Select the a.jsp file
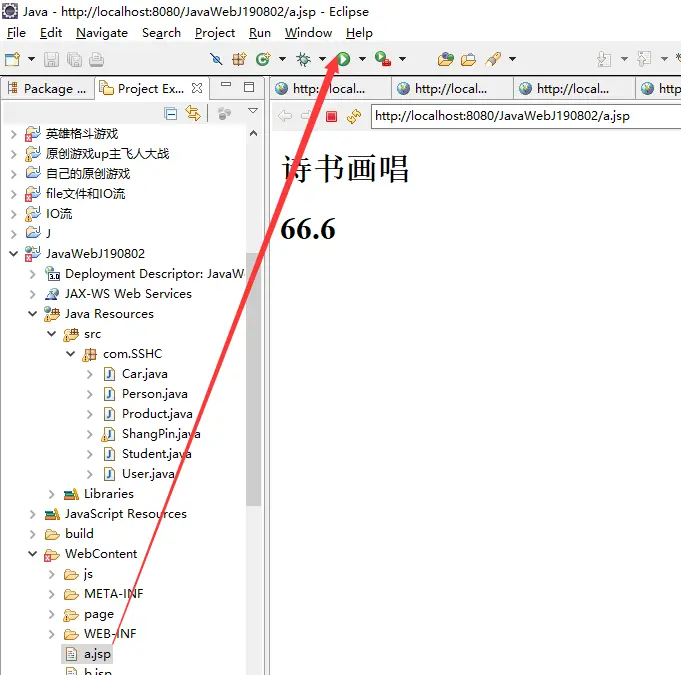This screenshot has width=681, height=675. point(89,654)
